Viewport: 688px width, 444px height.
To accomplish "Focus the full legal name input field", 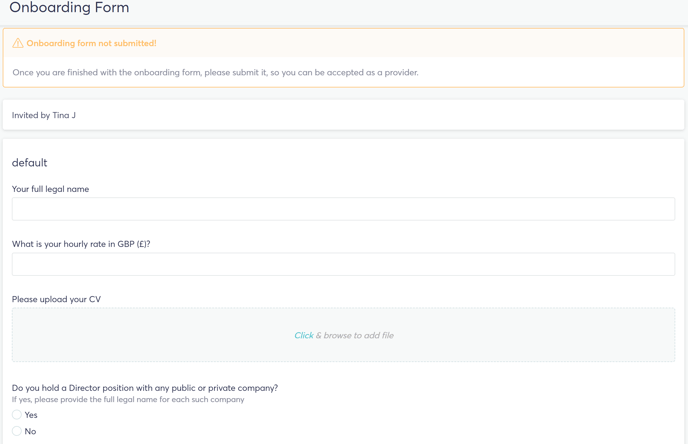I will [x=343, y=209].
